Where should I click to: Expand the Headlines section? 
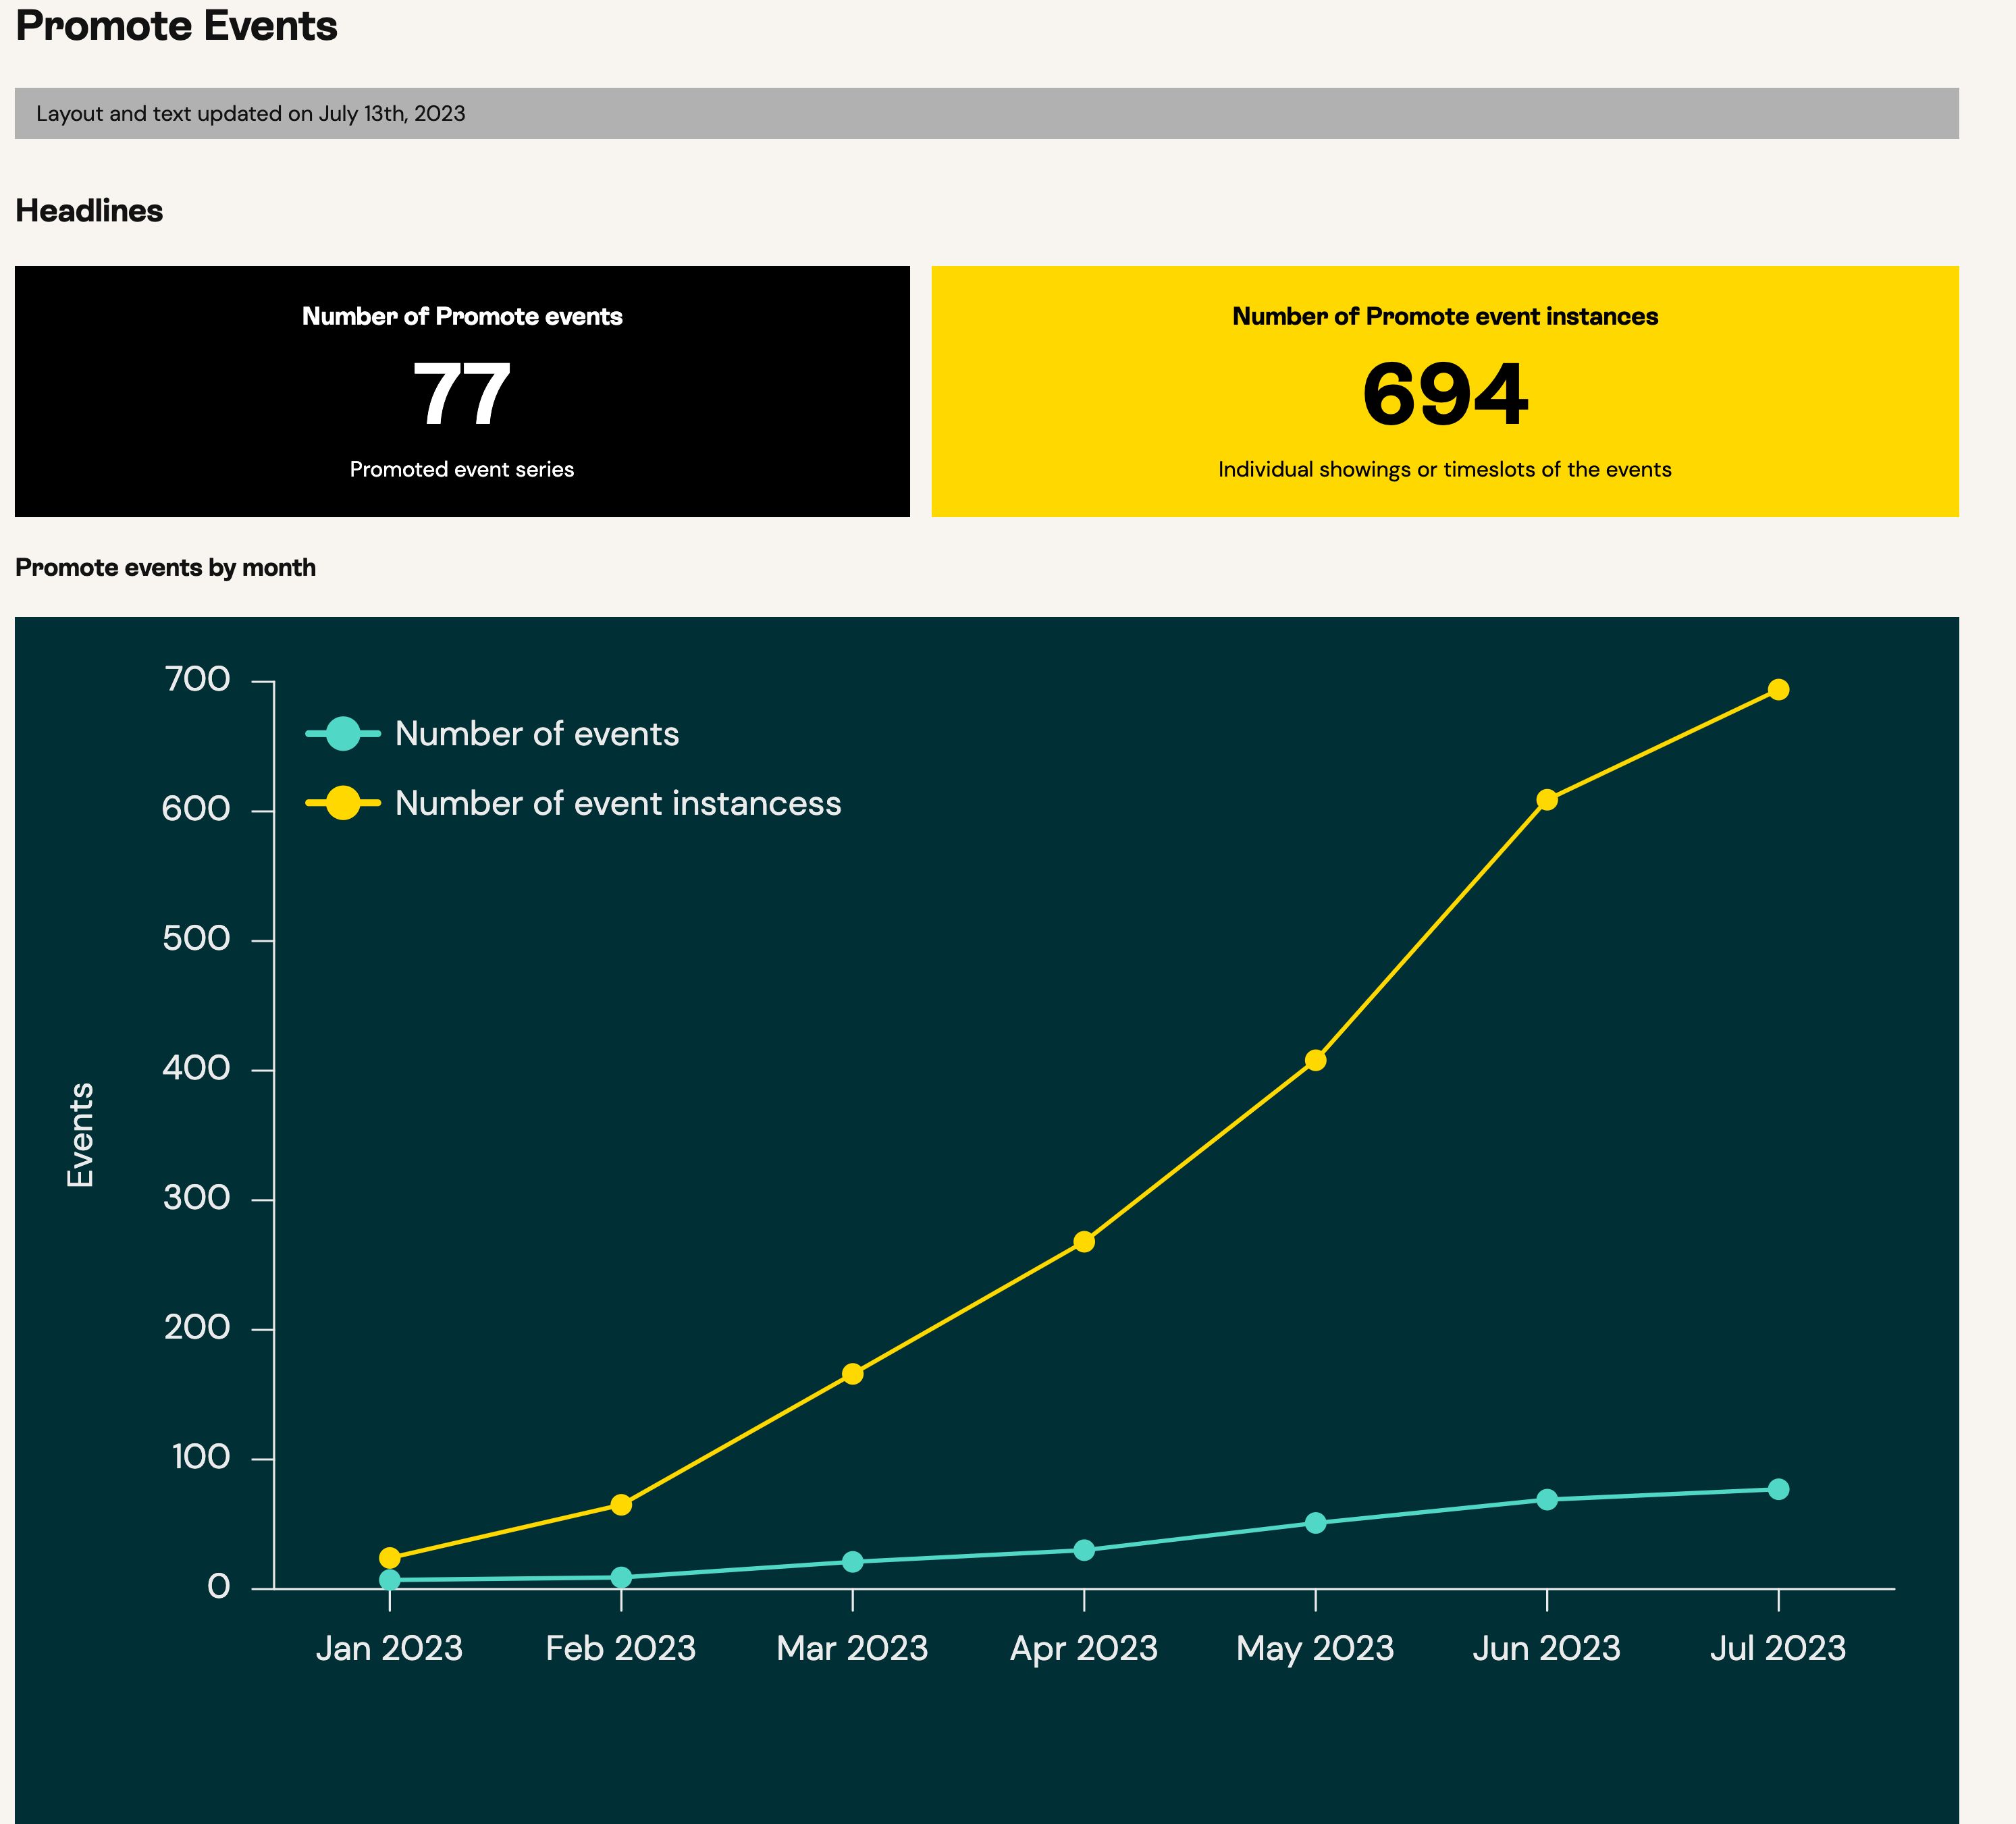pos(89,211)
